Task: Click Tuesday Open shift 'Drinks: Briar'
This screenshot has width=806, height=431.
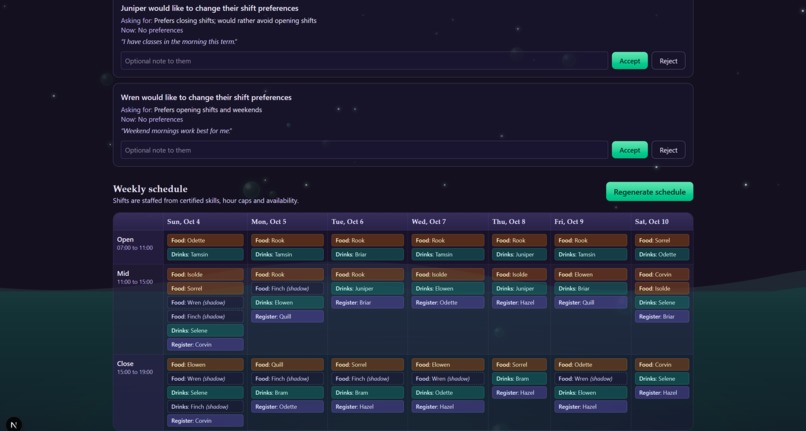Action: click(x=368, y=254)
